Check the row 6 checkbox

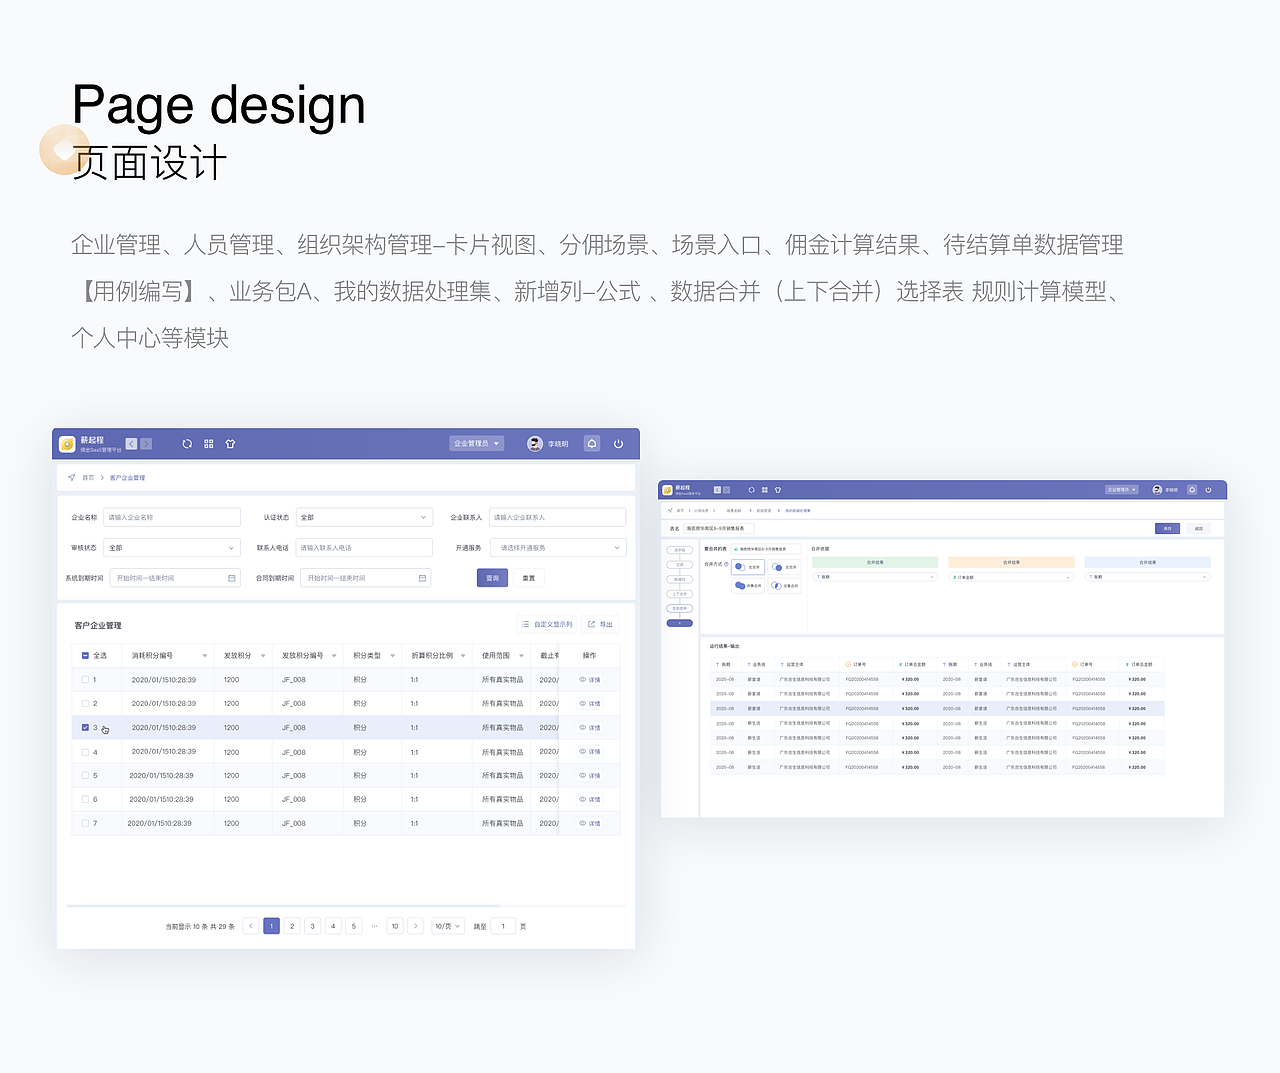85,799
